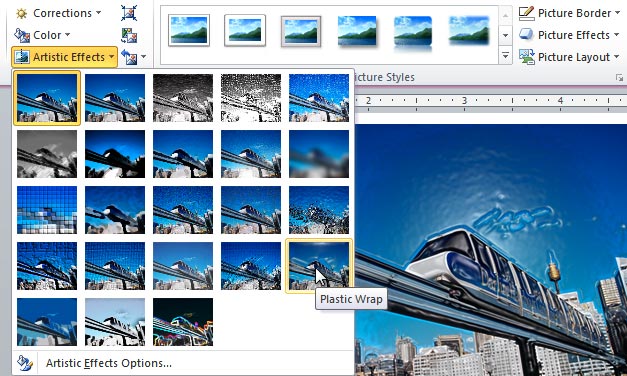The image size is (627, 376).
Task: Apply the grayscale Chalk Sketch effect
Action: pyautogui.click(x=47, y=154)
